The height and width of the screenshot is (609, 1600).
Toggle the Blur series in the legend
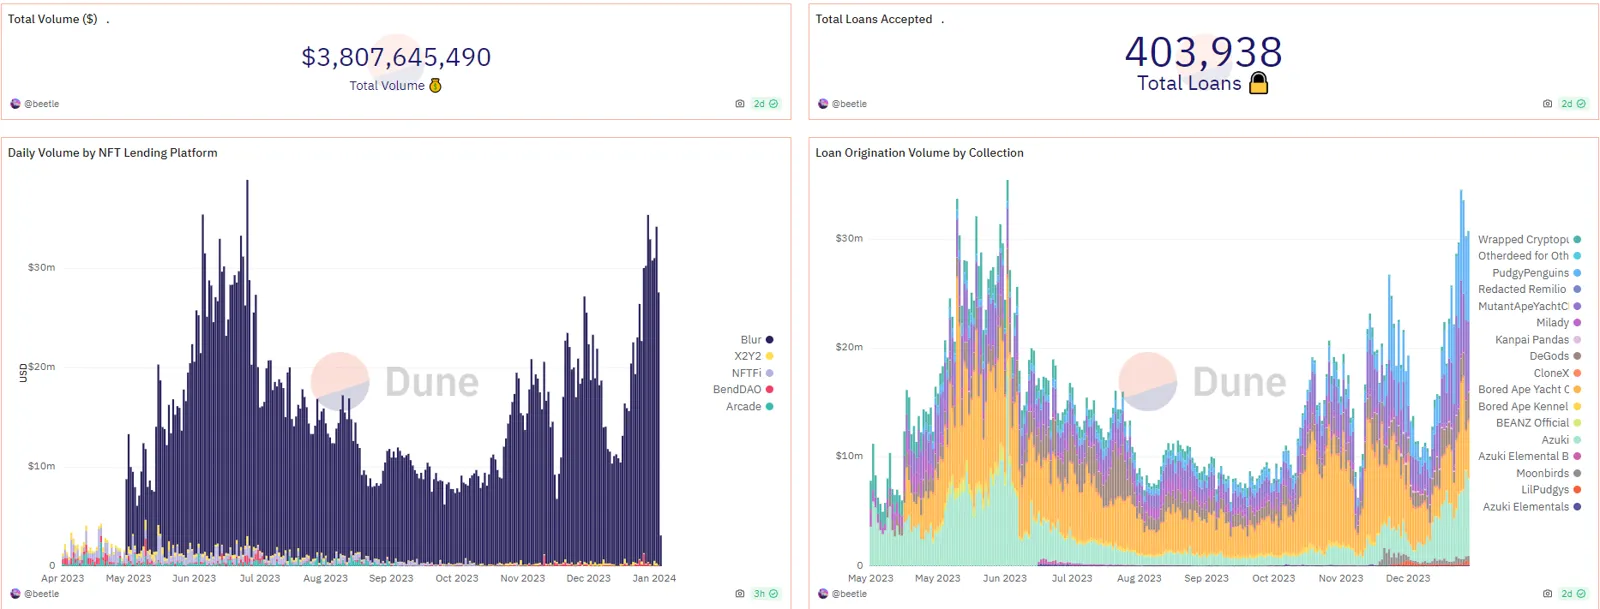click(751, 340)
